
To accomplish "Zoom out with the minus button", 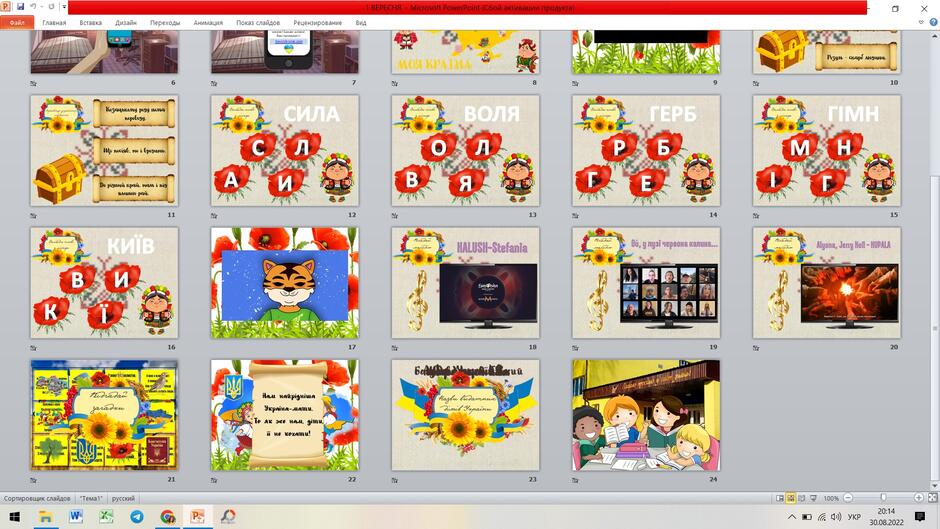I will [x=848, y=498].
